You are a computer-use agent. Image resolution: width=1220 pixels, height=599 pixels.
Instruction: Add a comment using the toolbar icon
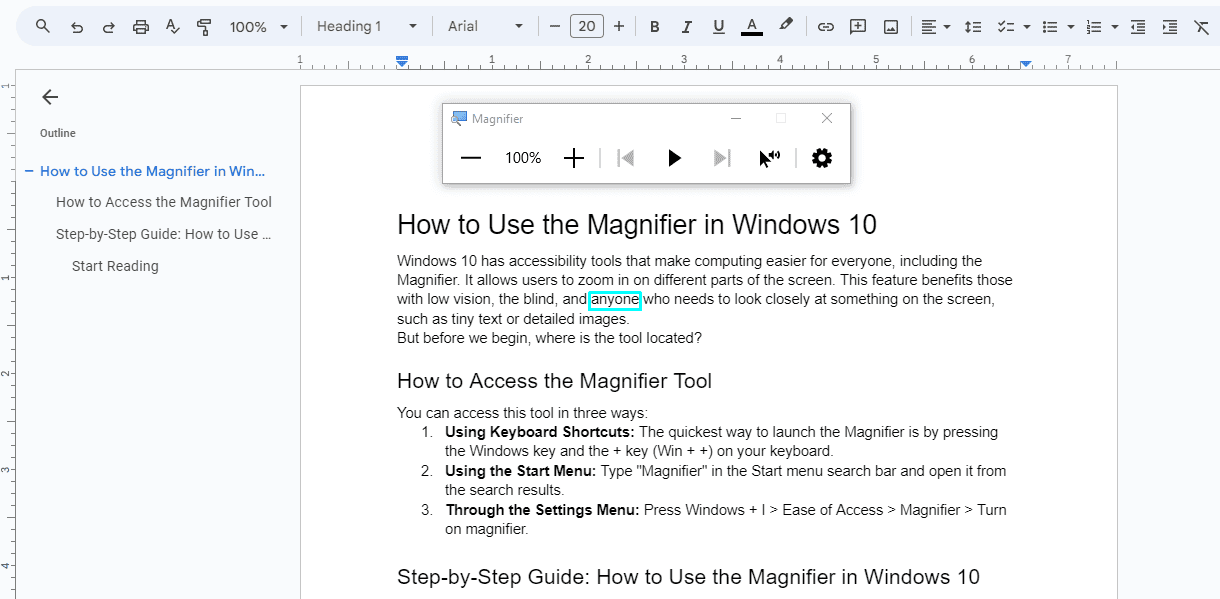(x=857, y=27)
